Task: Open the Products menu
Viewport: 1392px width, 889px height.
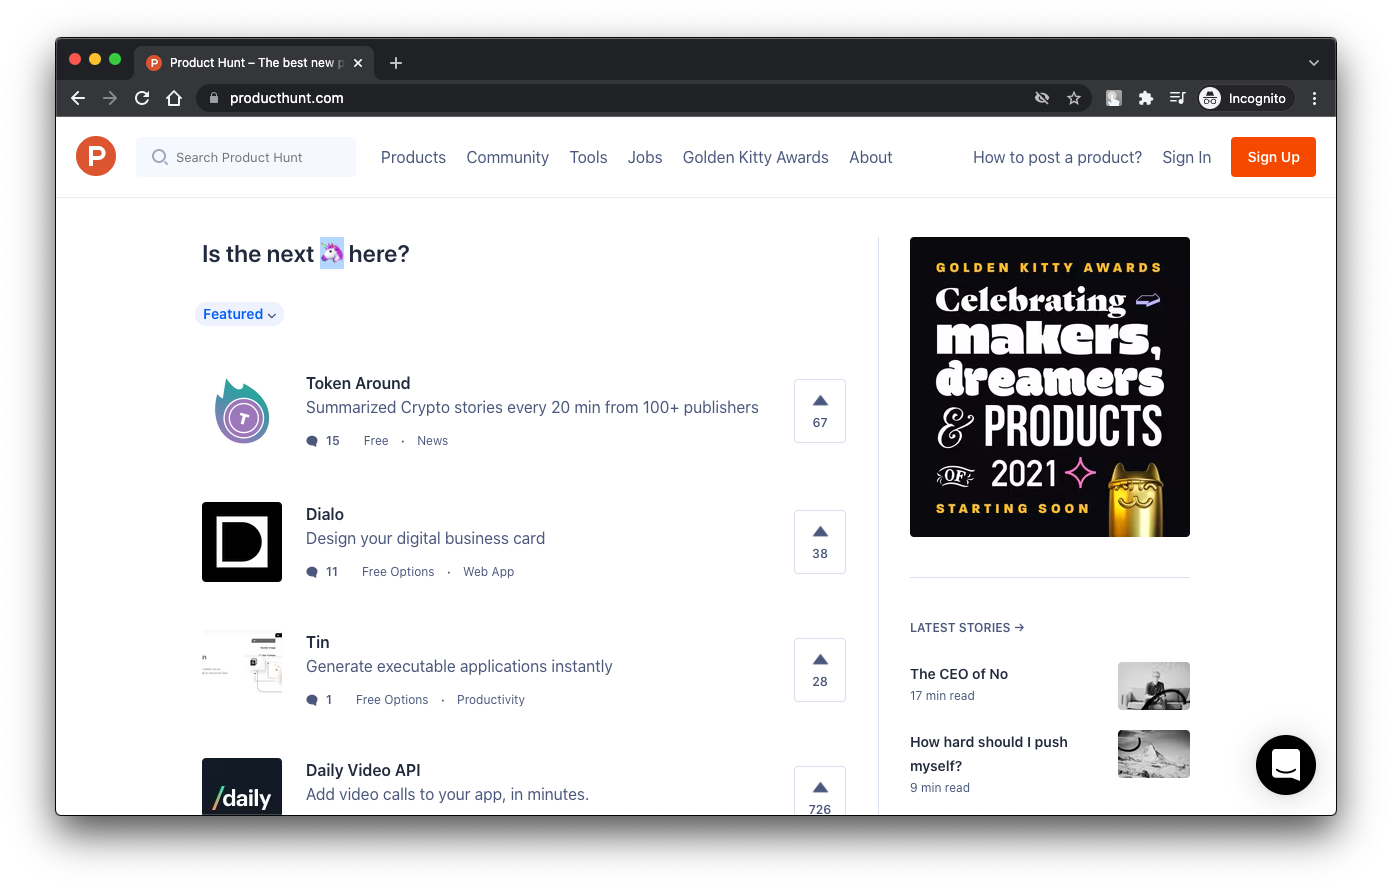Action: (x=413, y=157)
